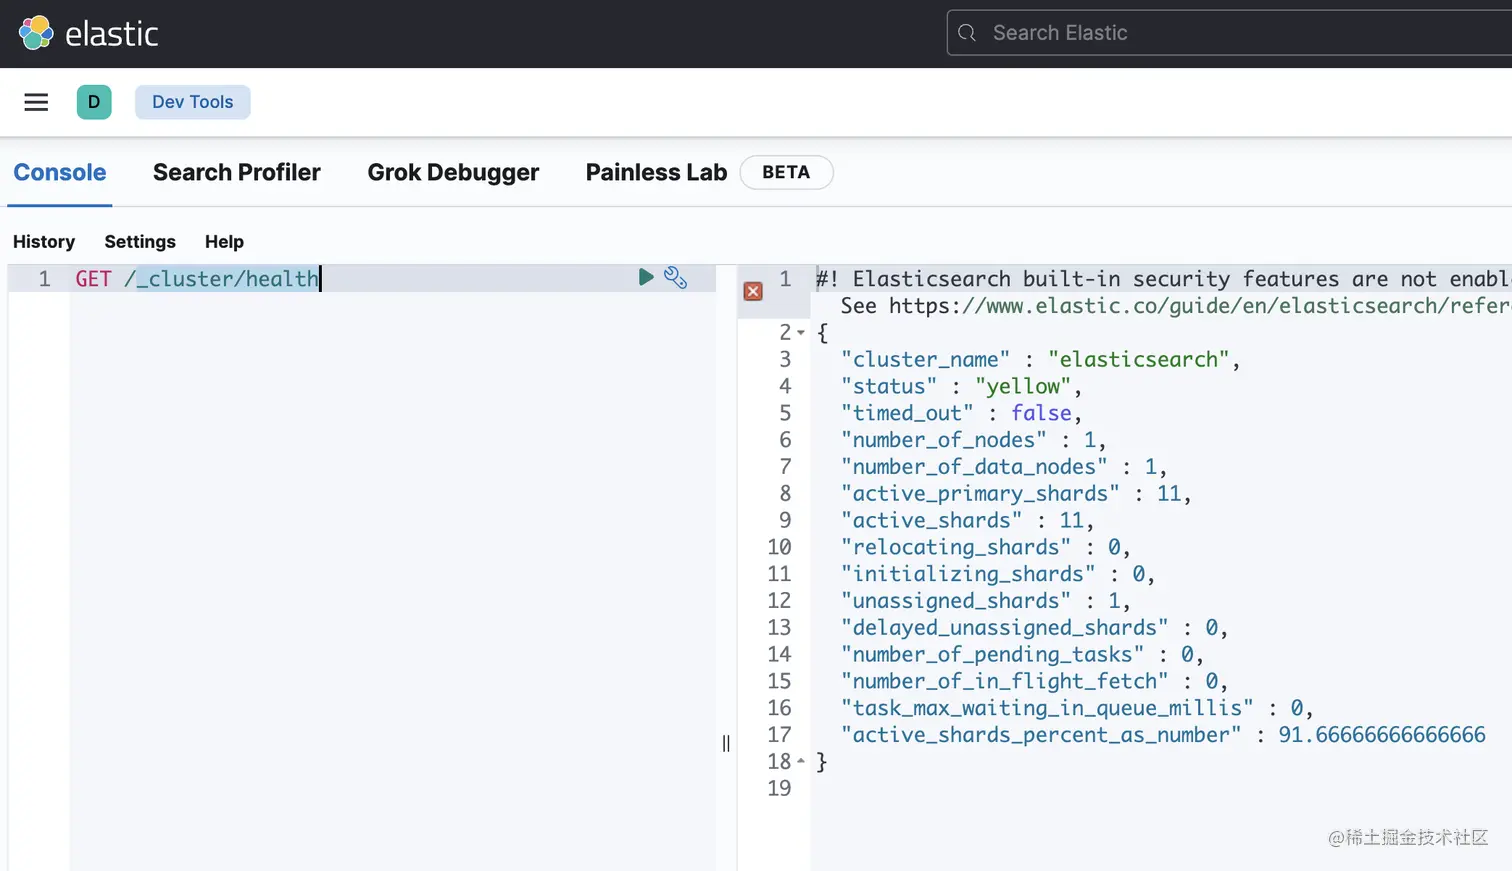Collapse JSON fold arrow at line 2
Image resolution: width=1512 pixels, height=871 pixels.
801,332
